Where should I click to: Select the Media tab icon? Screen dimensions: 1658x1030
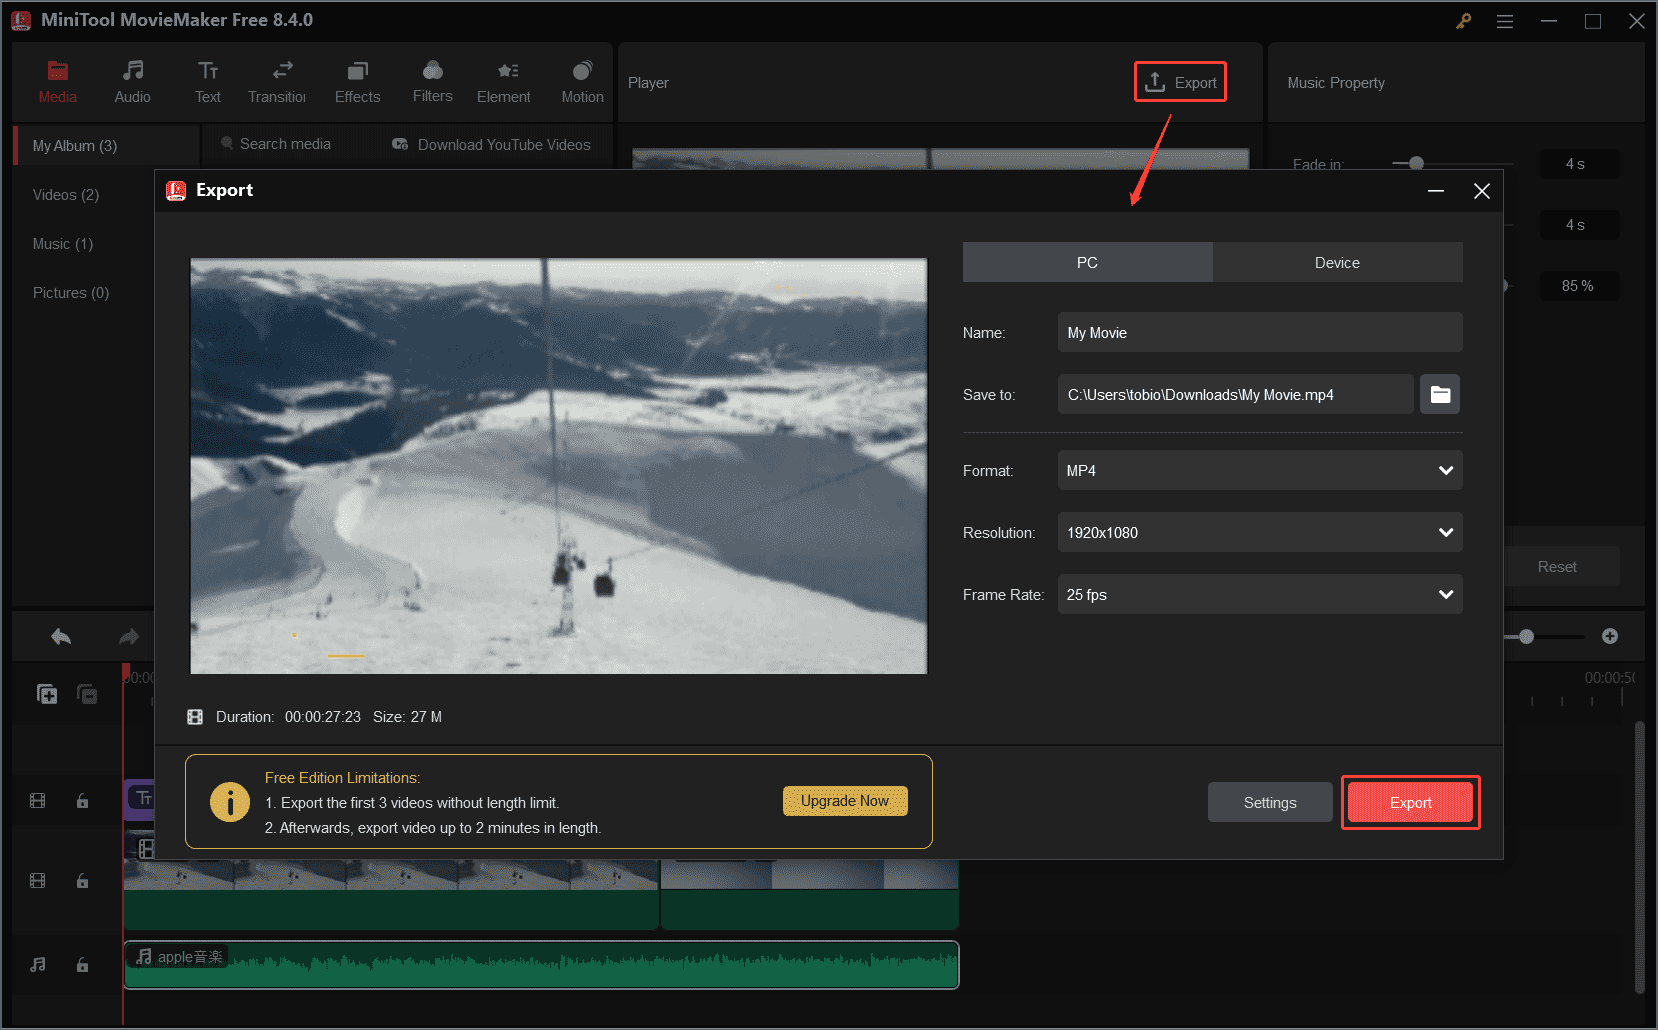(57, 80)
